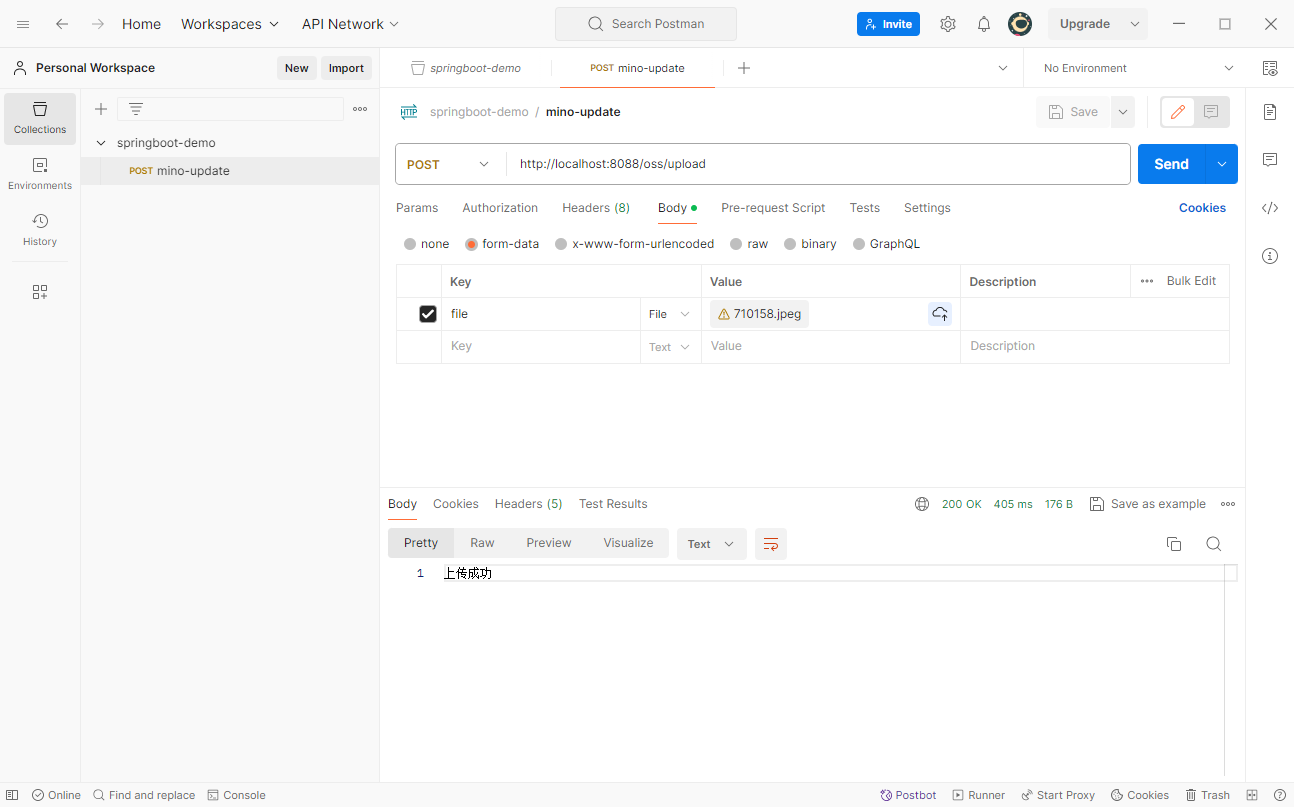Open the Test Results response tab
This screenshot has width=1294, height=807.
tap(613, 504)
